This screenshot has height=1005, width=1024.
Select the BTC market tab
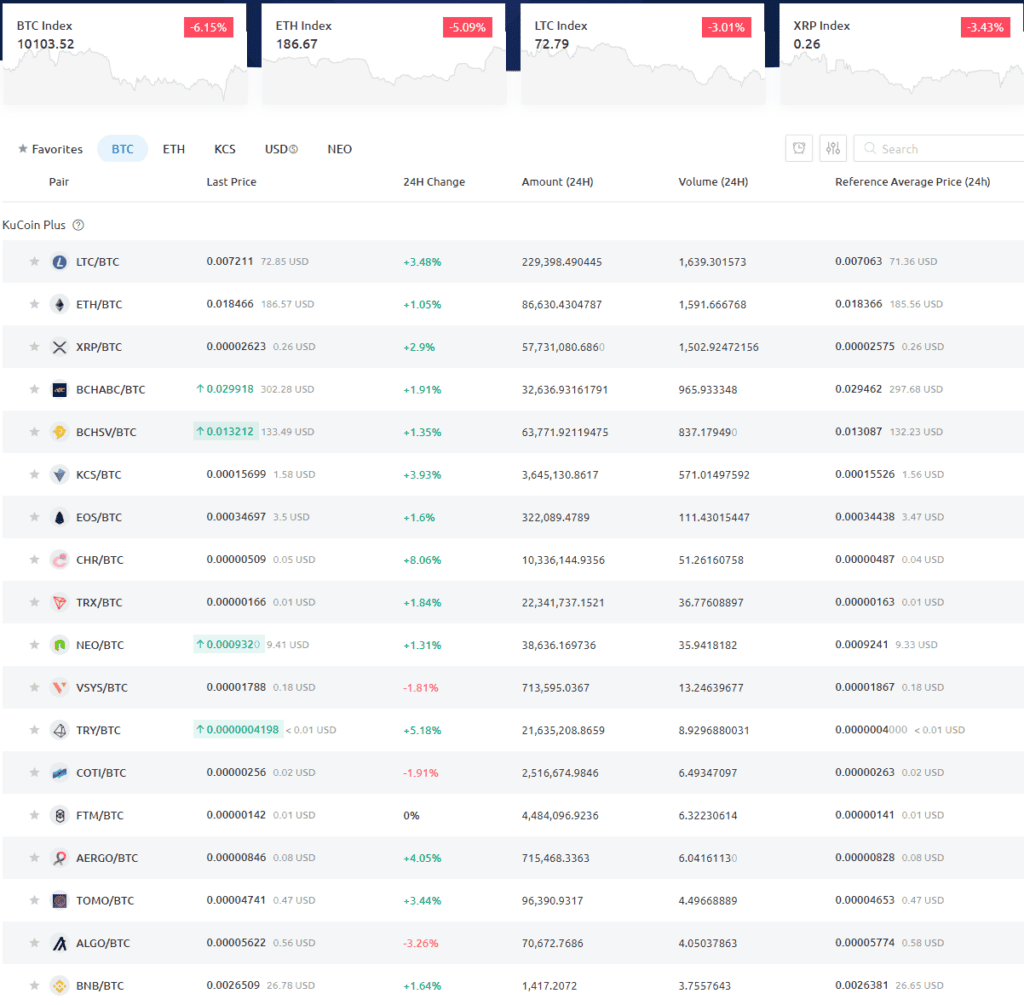coord(122,149)
